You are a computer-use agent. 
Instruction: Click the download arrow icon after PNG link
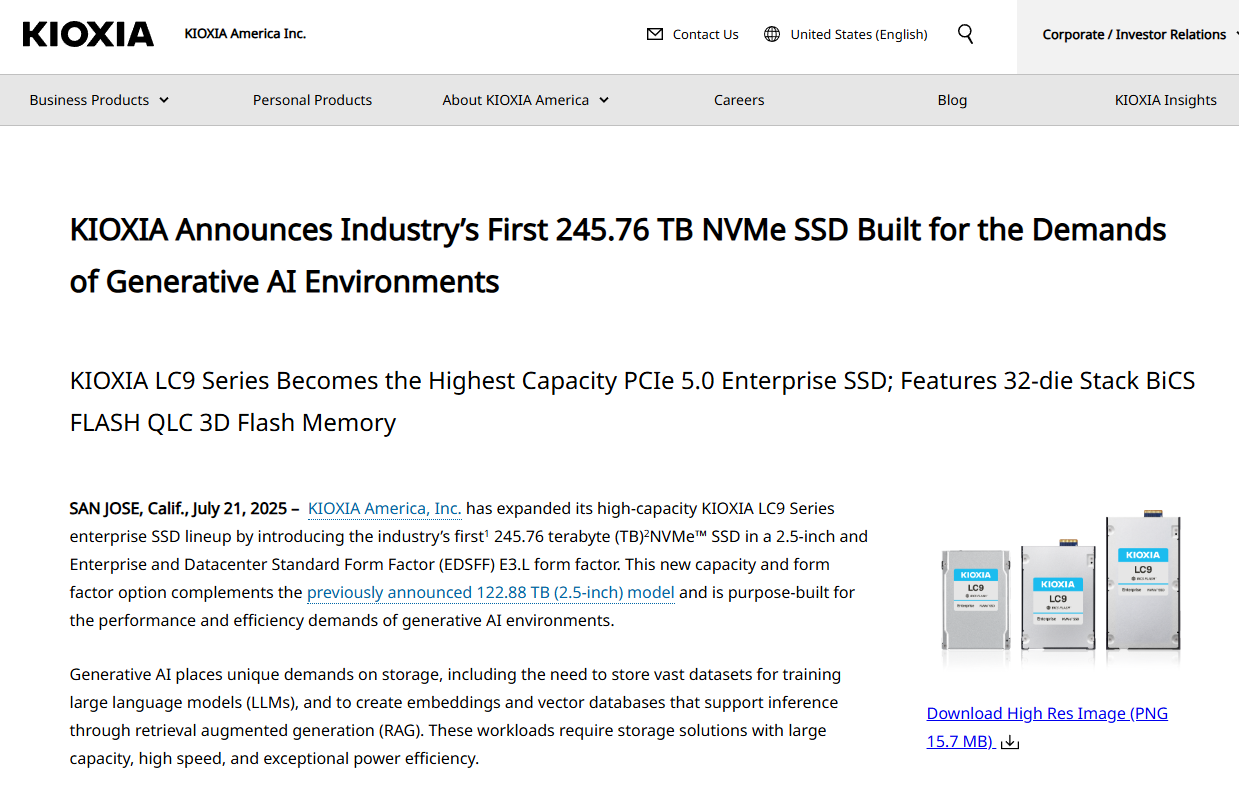[x=1010, y=742]
